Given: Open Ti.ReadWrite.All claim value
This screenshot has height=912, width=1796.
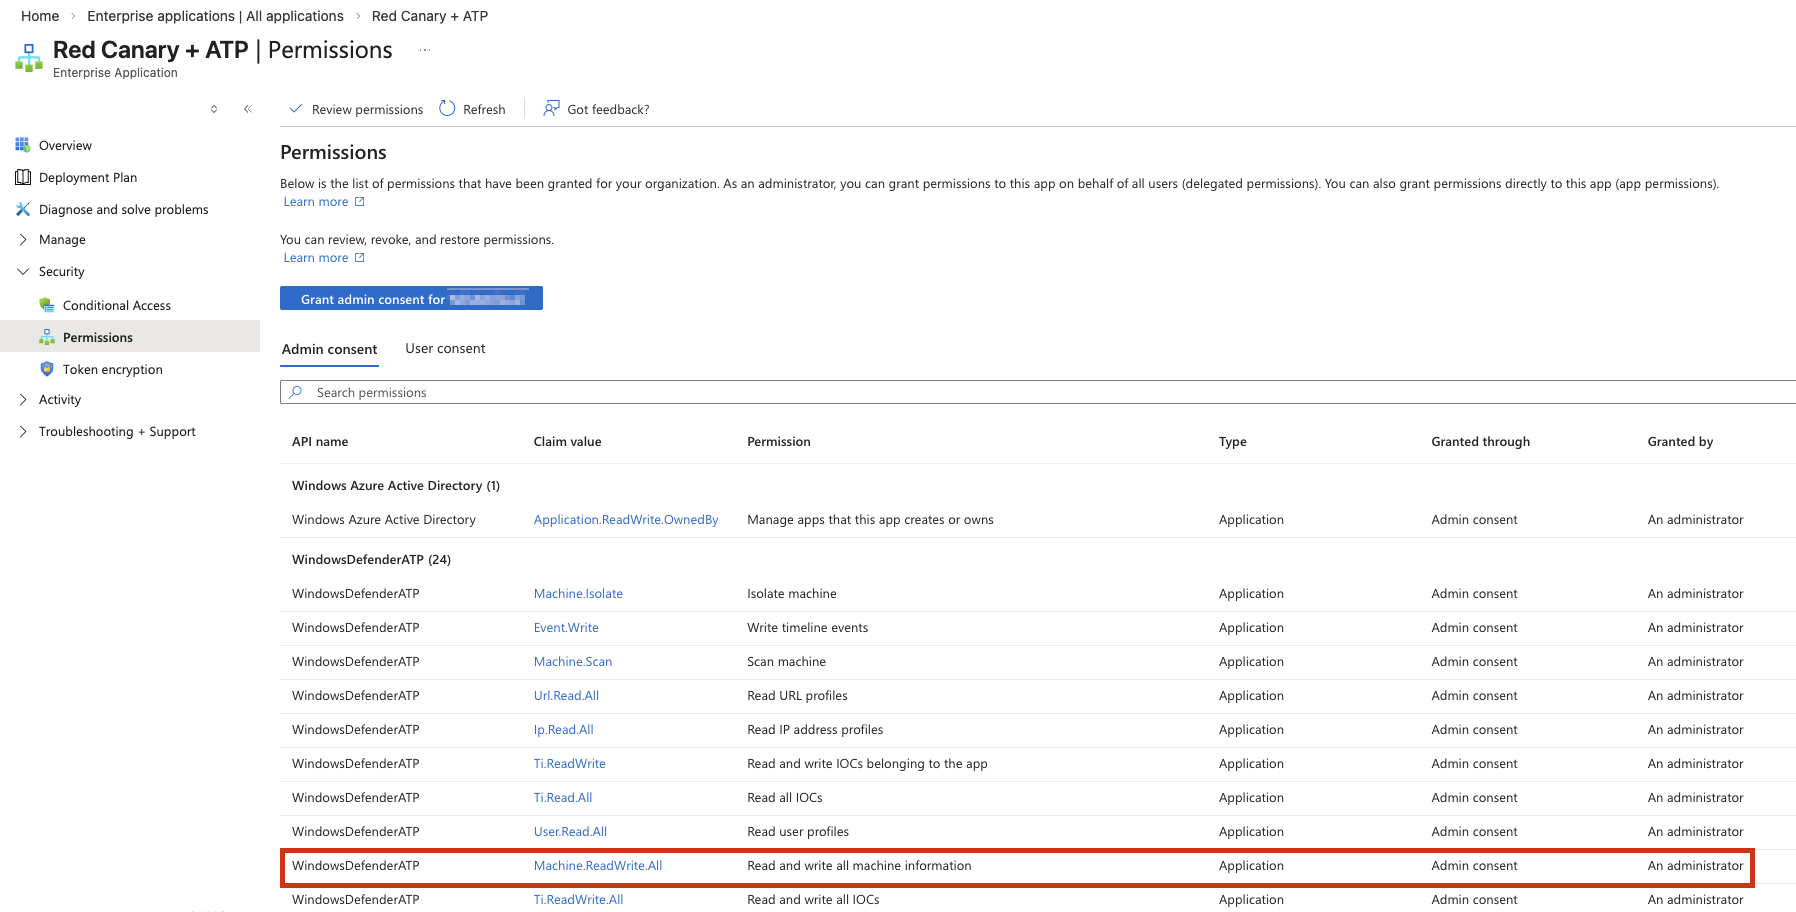Looking at the screenshot, I should [578, 899].
